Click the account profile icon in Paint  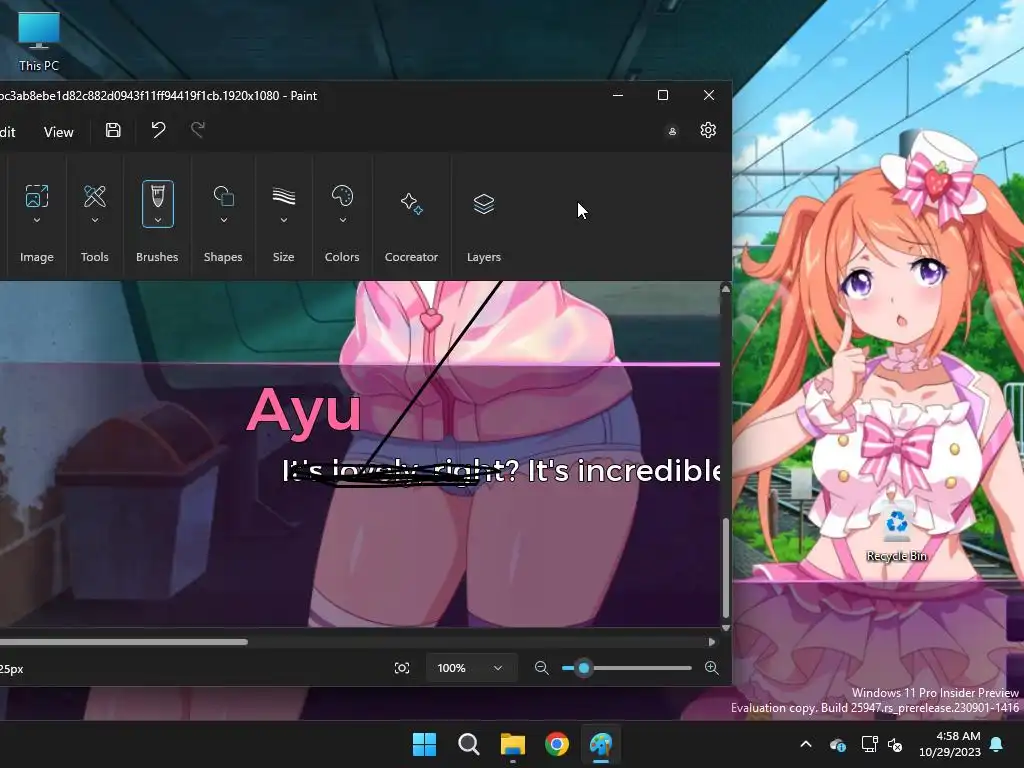[672, 131]
